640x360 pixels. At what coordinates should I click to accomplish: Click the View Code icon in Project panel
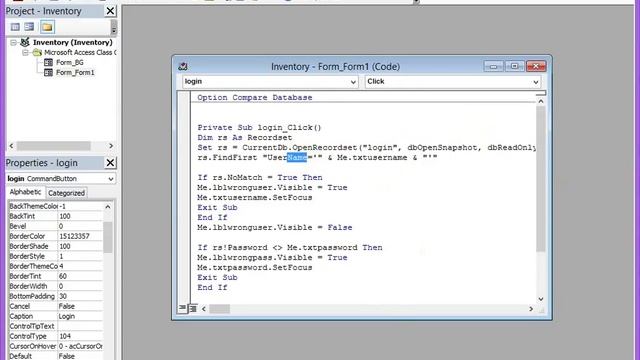click(x=15, y=27)
